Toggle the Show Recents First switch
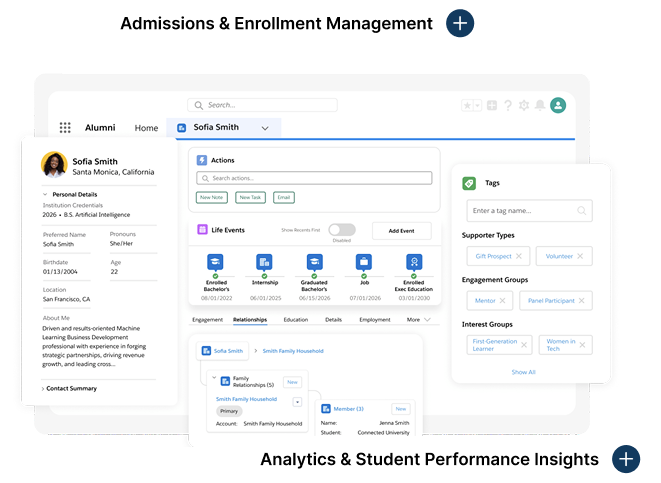This screenshot has height=483, width=661. pos(342,230)
